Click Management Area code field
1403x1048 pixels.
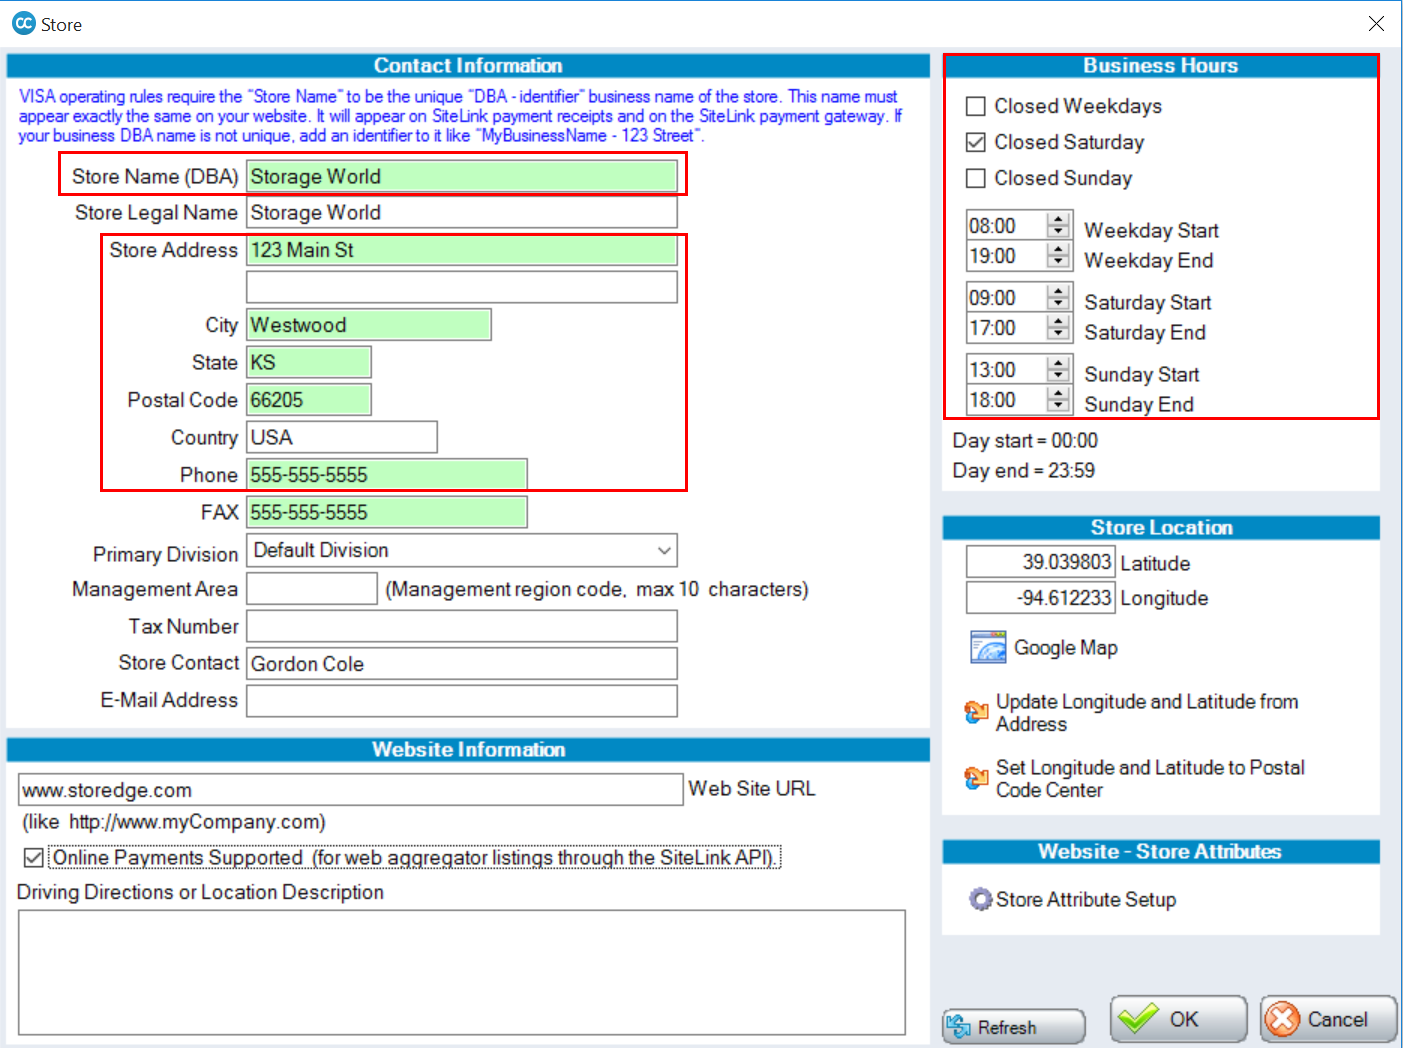(312, 589)
